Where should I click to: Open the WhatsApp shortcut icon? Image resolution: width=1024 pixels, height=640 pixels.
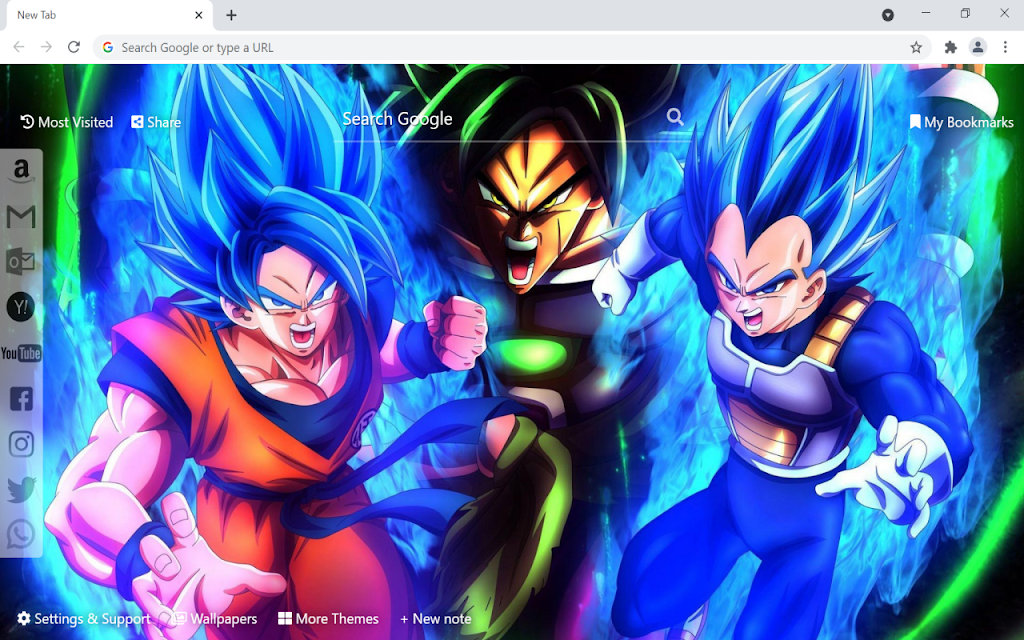click(x=21, y=534)
